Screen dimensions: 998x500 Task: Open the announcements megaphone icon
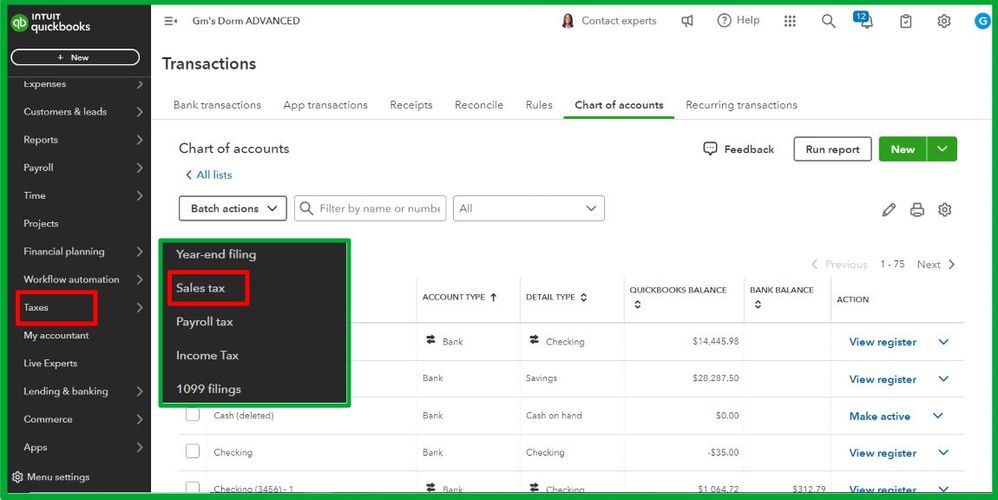pyautogui.click(x=687, y=21)
